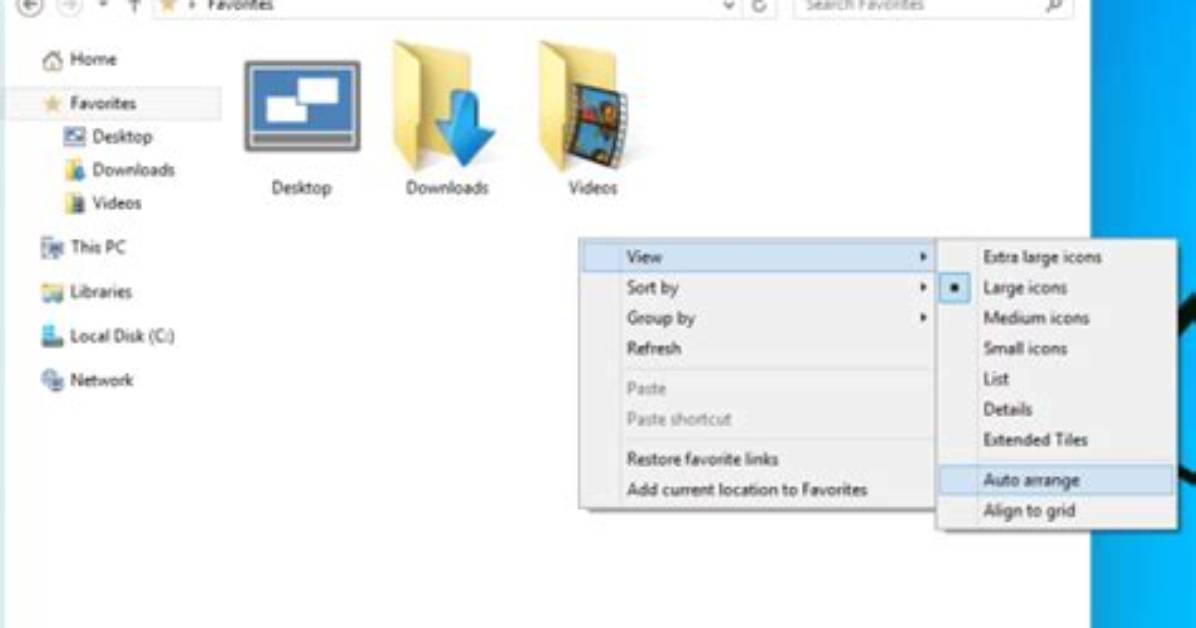This screenshot has height=628, width=1196.
Task: Click the Downloads label in the navigation tree
Action: [x=133, y=169]
